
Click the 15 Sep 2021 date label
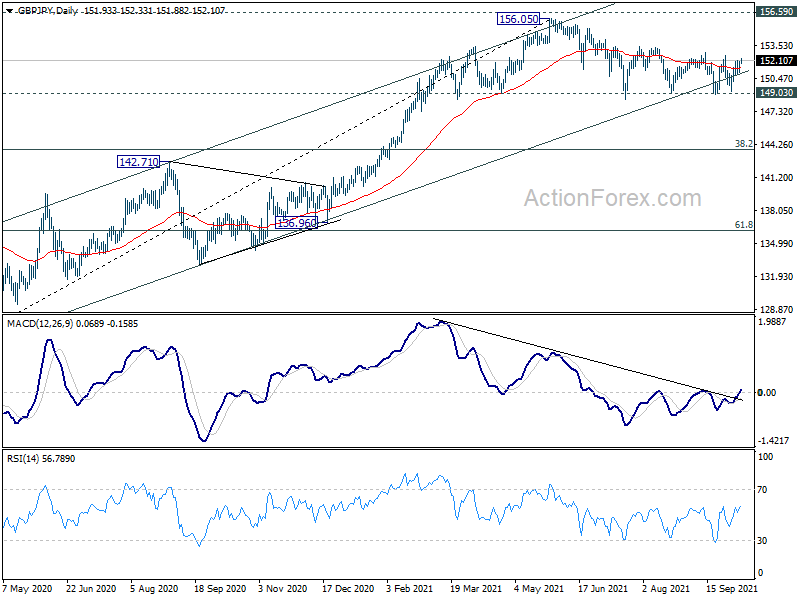(732, 589)
